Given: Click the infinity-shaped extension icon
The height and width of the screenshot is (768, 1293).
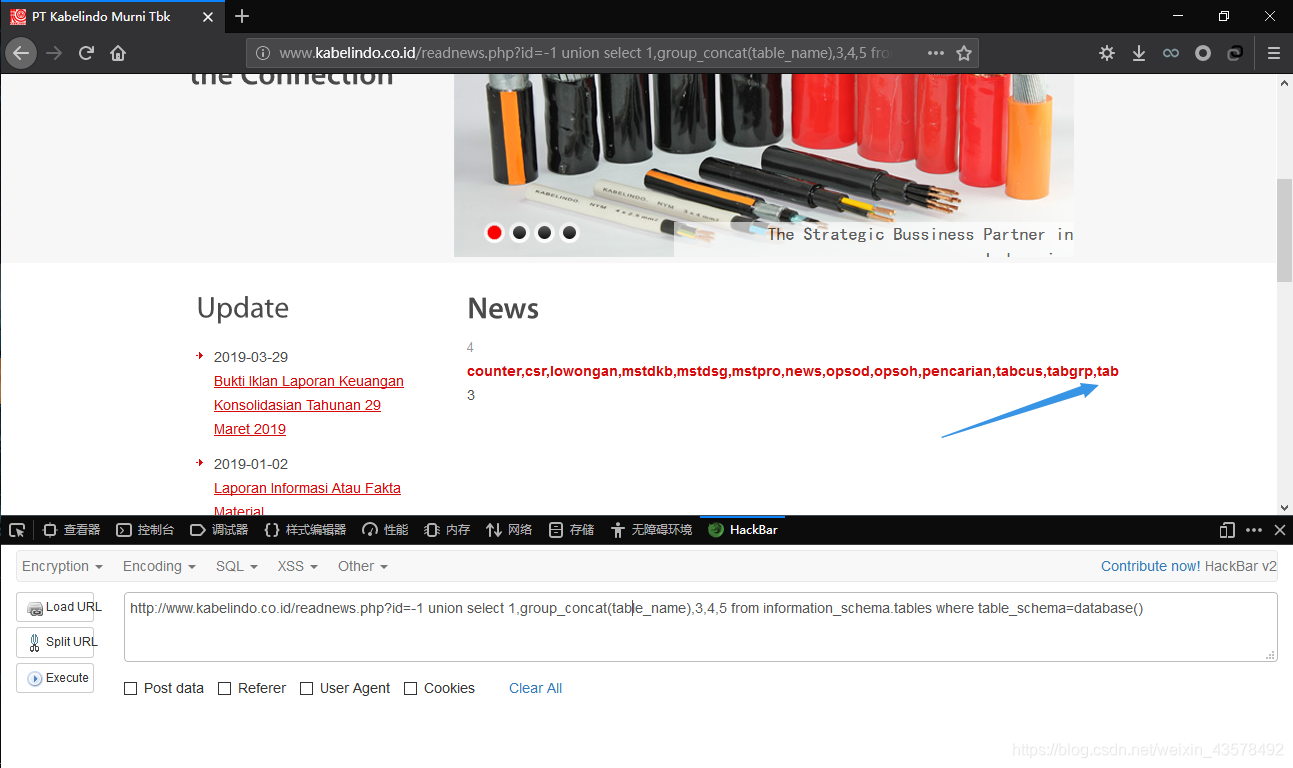Looking at the screenshot, I should [1171, 53].
